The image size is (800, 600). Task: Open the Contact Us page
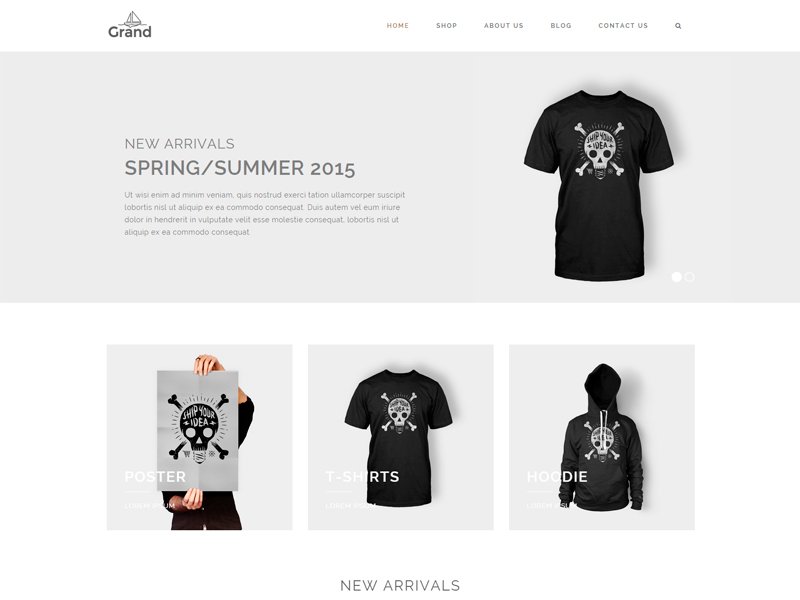pos(623,26)
